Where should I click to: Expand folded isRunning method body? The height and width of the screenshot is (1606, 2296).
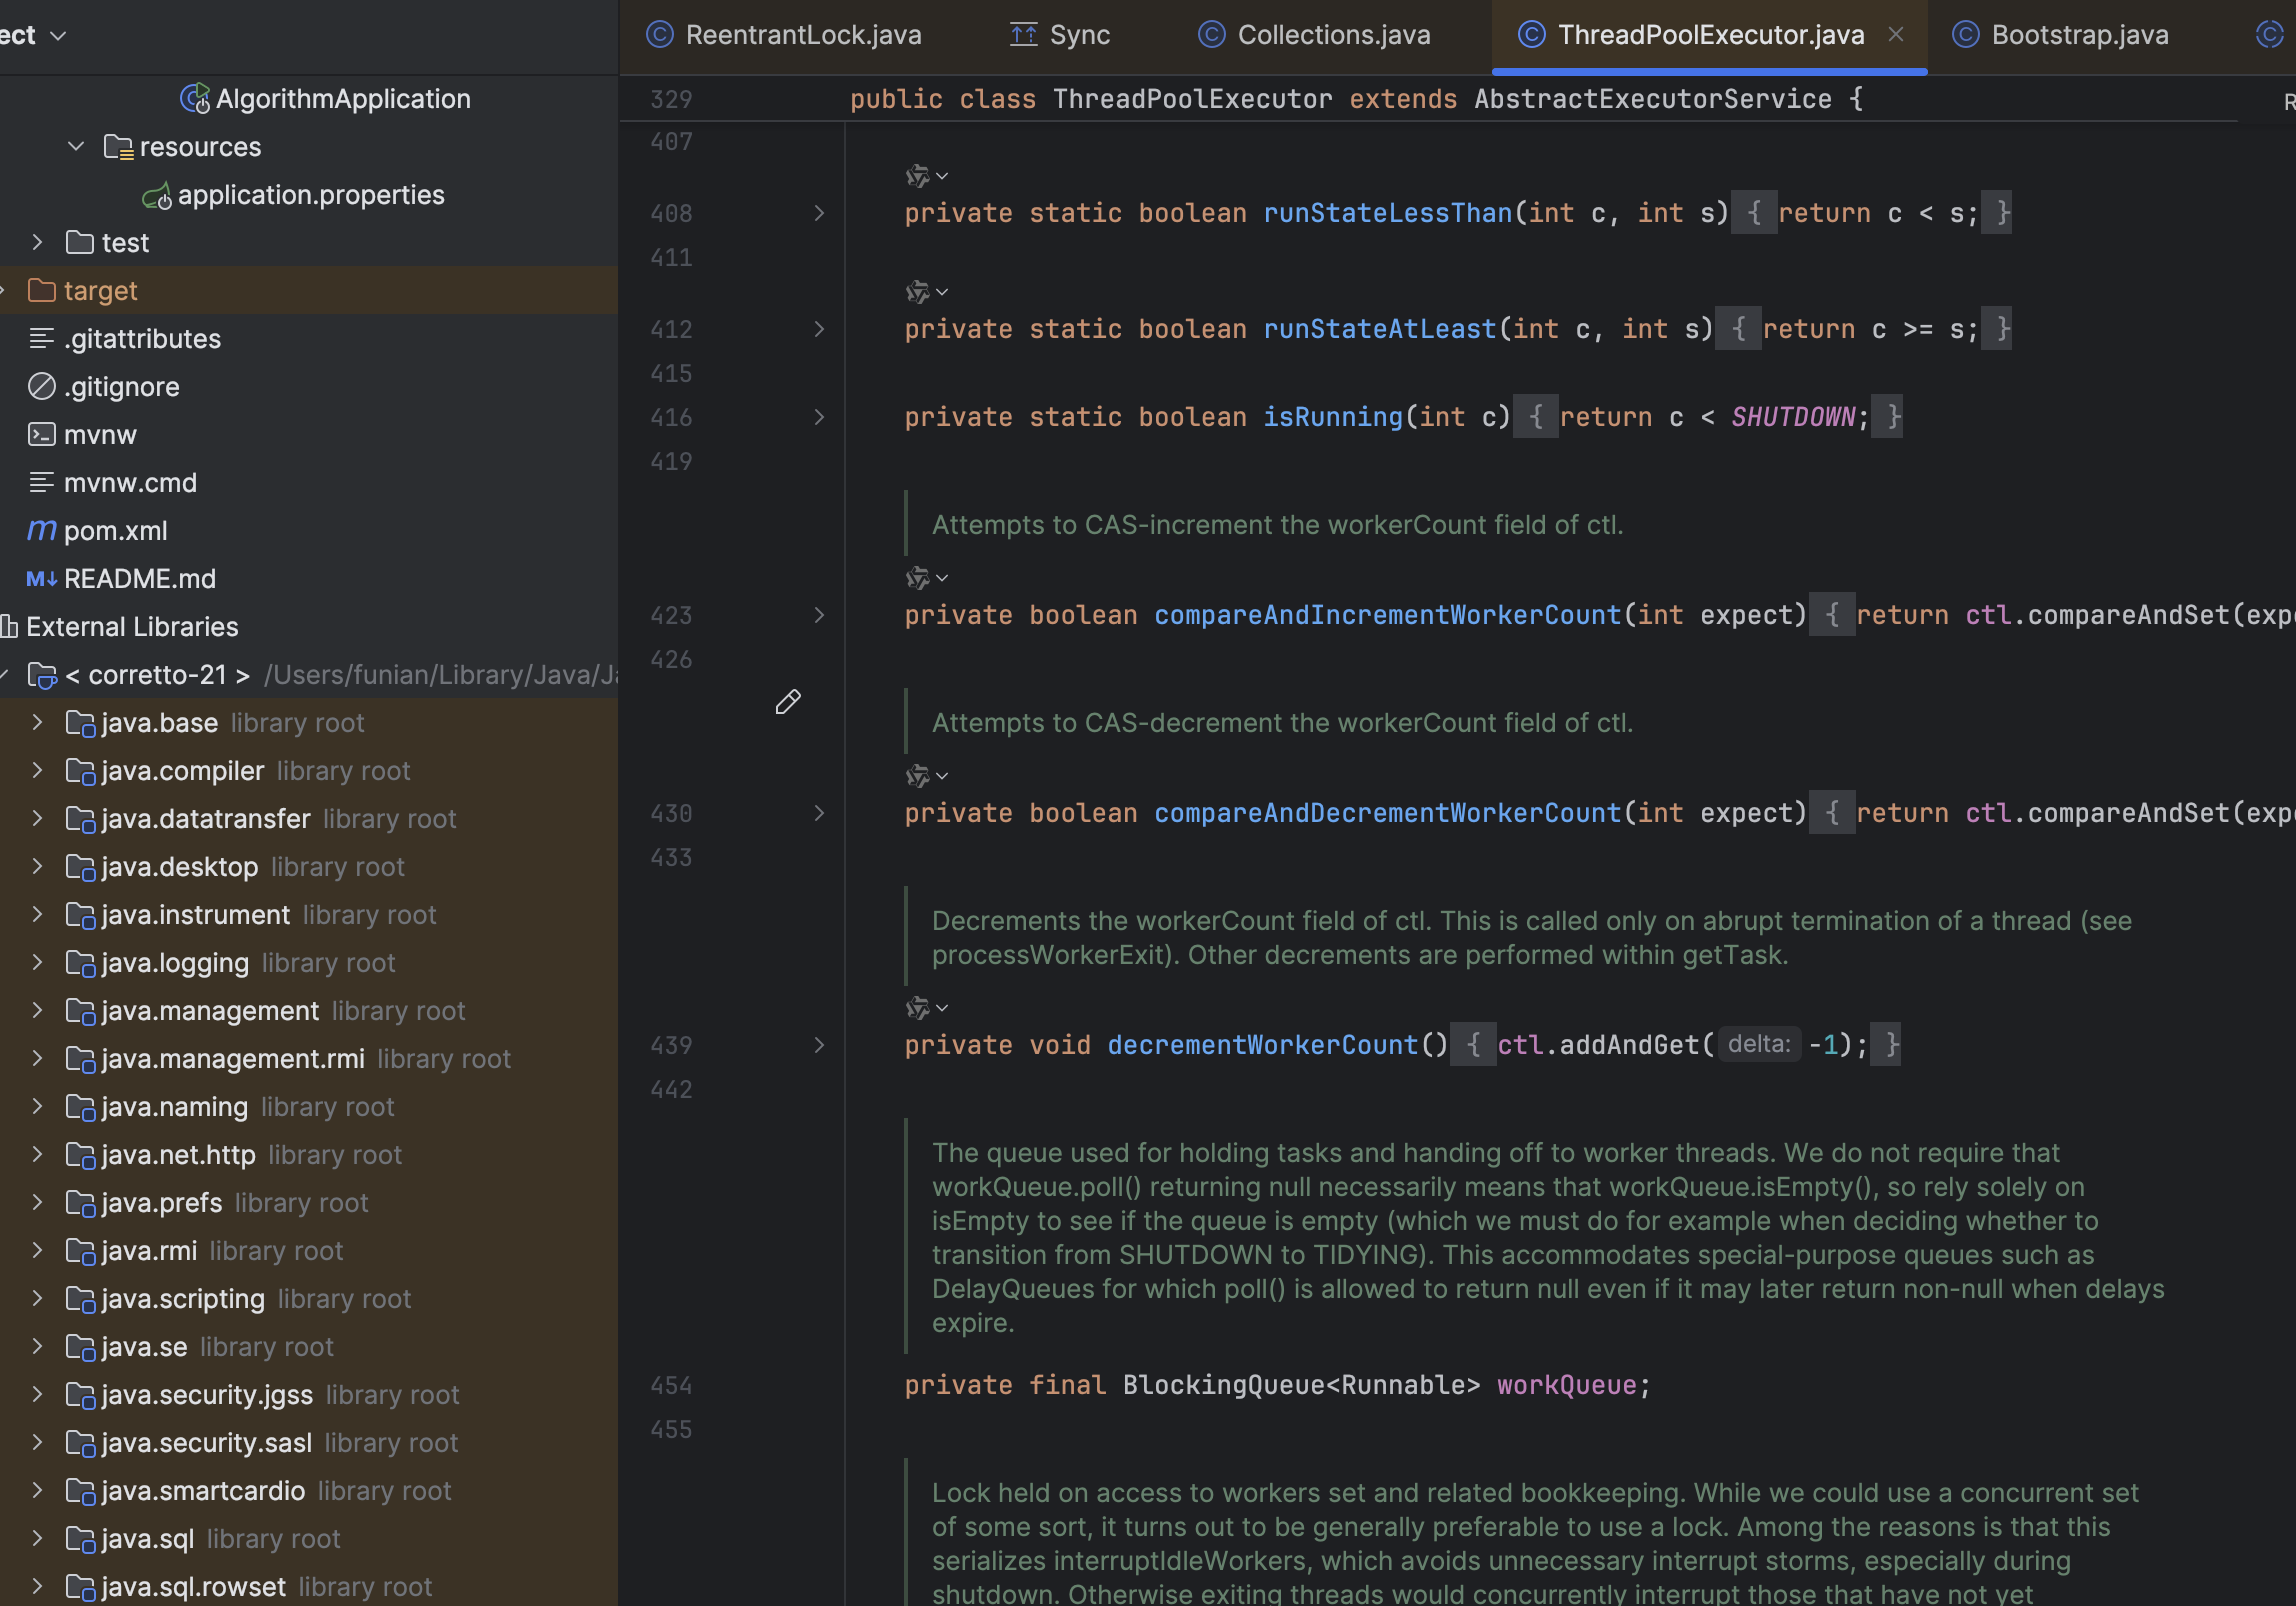click(x=819, y=417)
